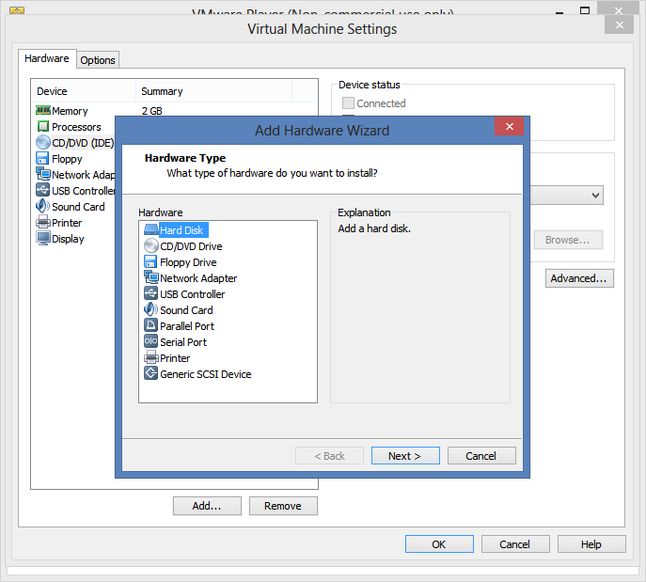
Task: Close the Add Hardware Wizard
Action: [x=509, y=126]
